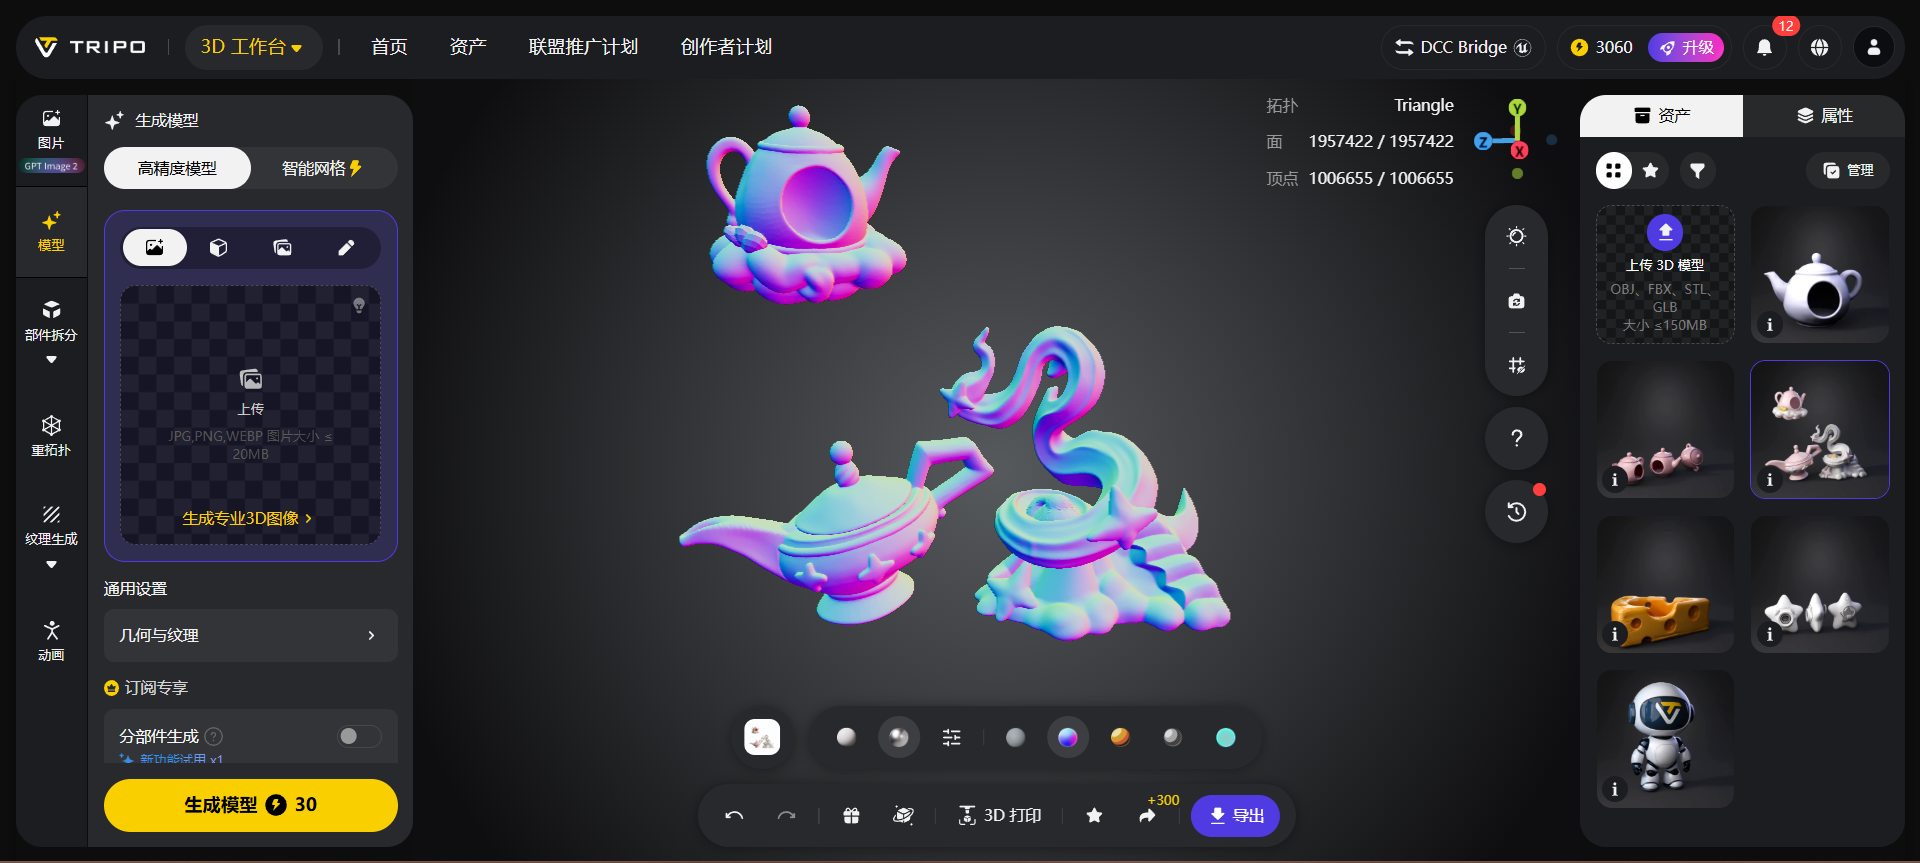The image size is (1920, 863).
Task: Undo the last action
Action: coord(734,816)
